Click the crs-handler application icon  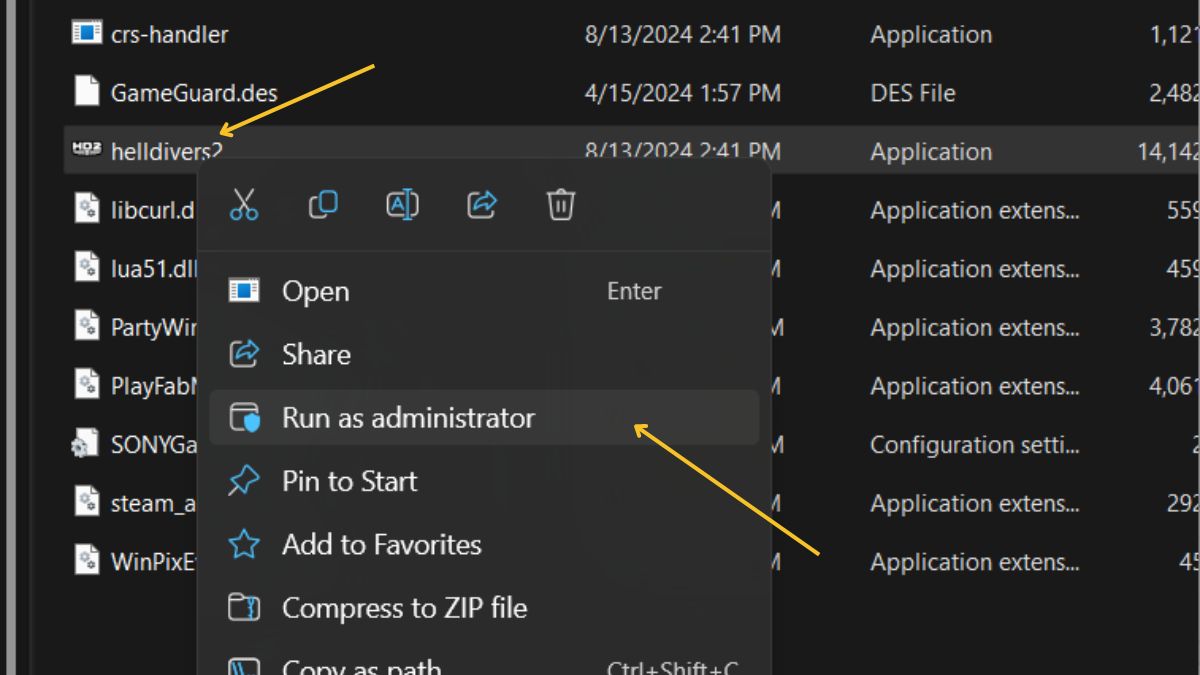[87, 33]
